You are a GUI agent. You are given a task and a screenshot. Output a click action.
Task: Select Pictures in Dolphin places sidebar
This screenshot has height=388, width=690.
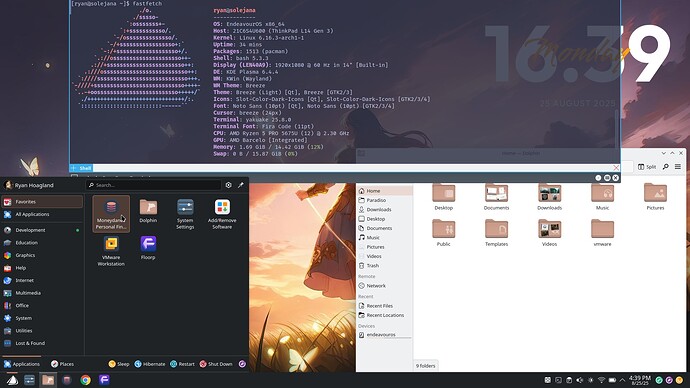[385, 247]
